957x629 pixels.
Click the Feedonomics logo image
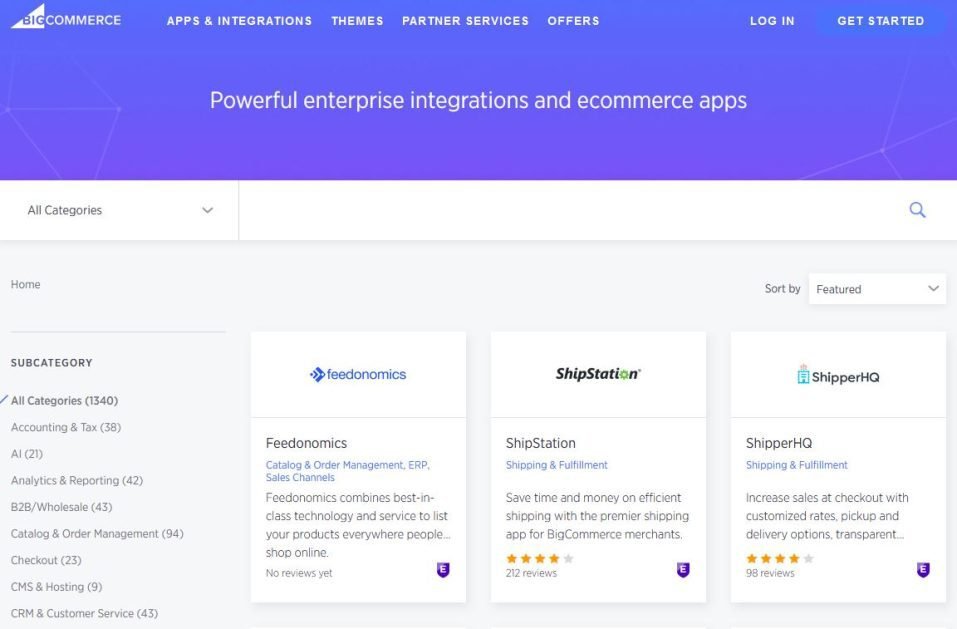tap(358, 375)
